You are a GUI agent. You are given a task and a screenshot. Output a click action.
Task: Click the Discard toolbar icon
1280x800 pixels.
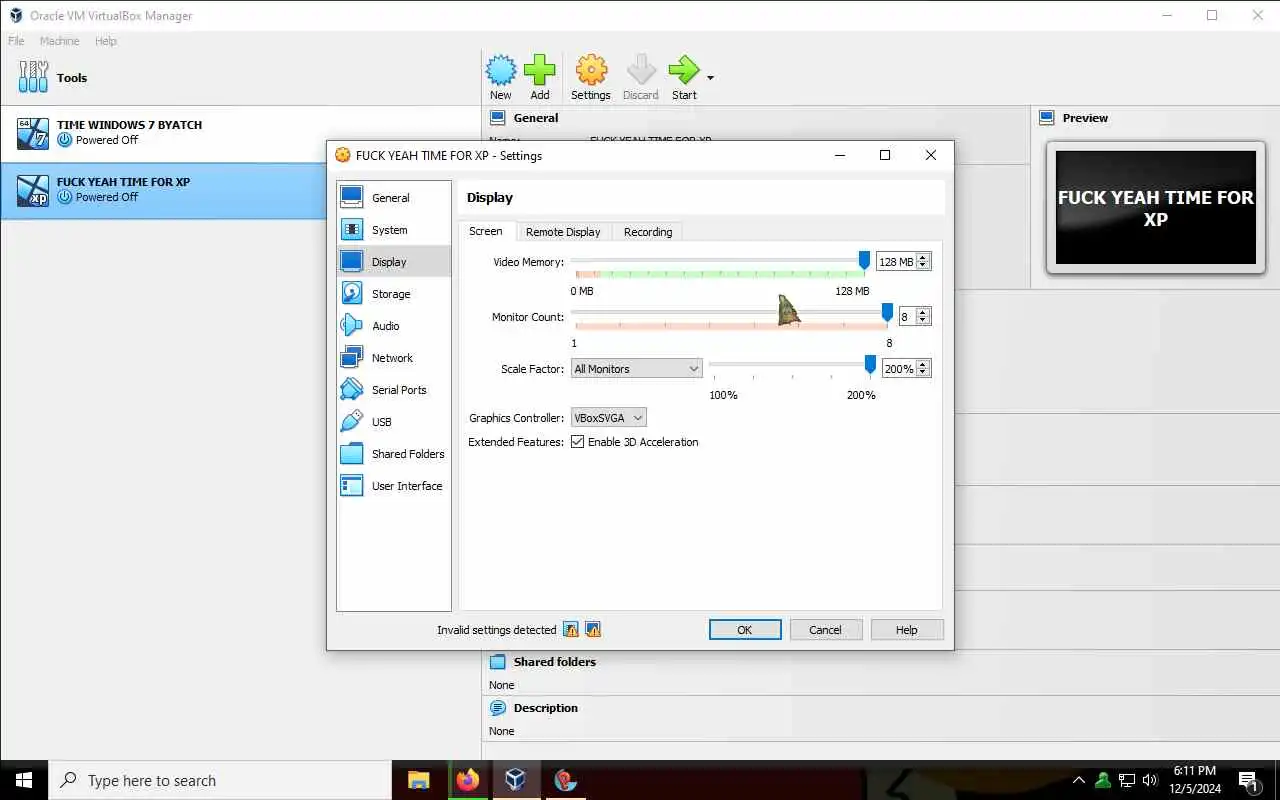[x=641, y=77]
